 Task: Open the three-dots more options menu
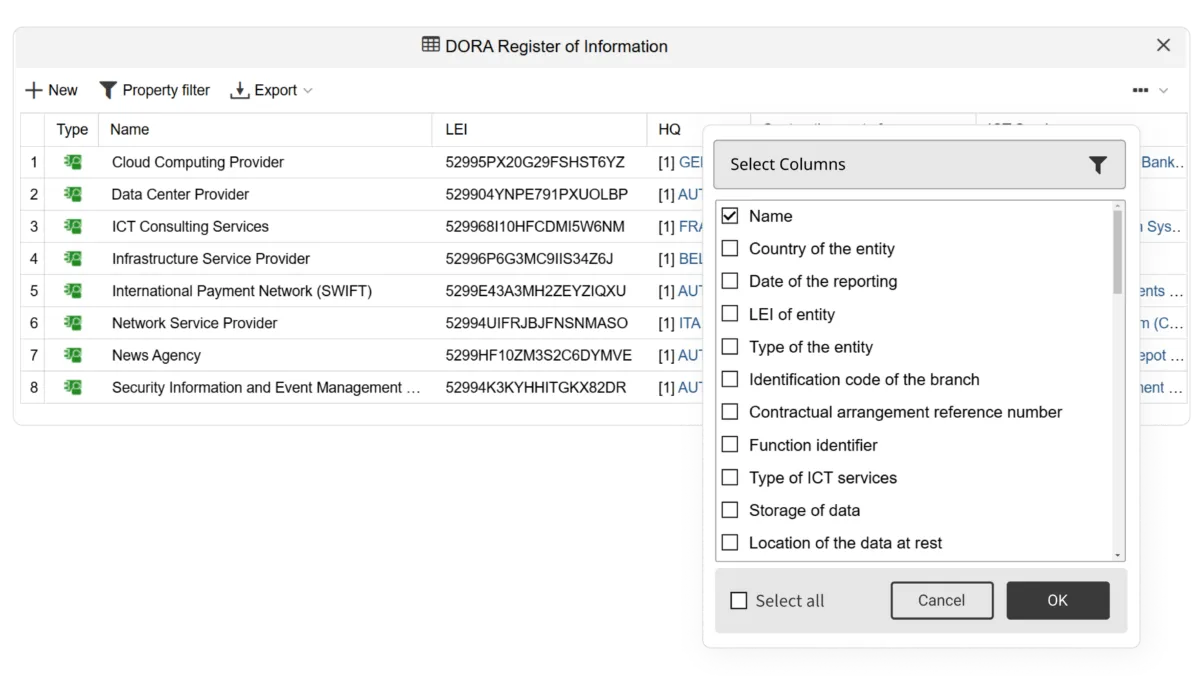1140,90
